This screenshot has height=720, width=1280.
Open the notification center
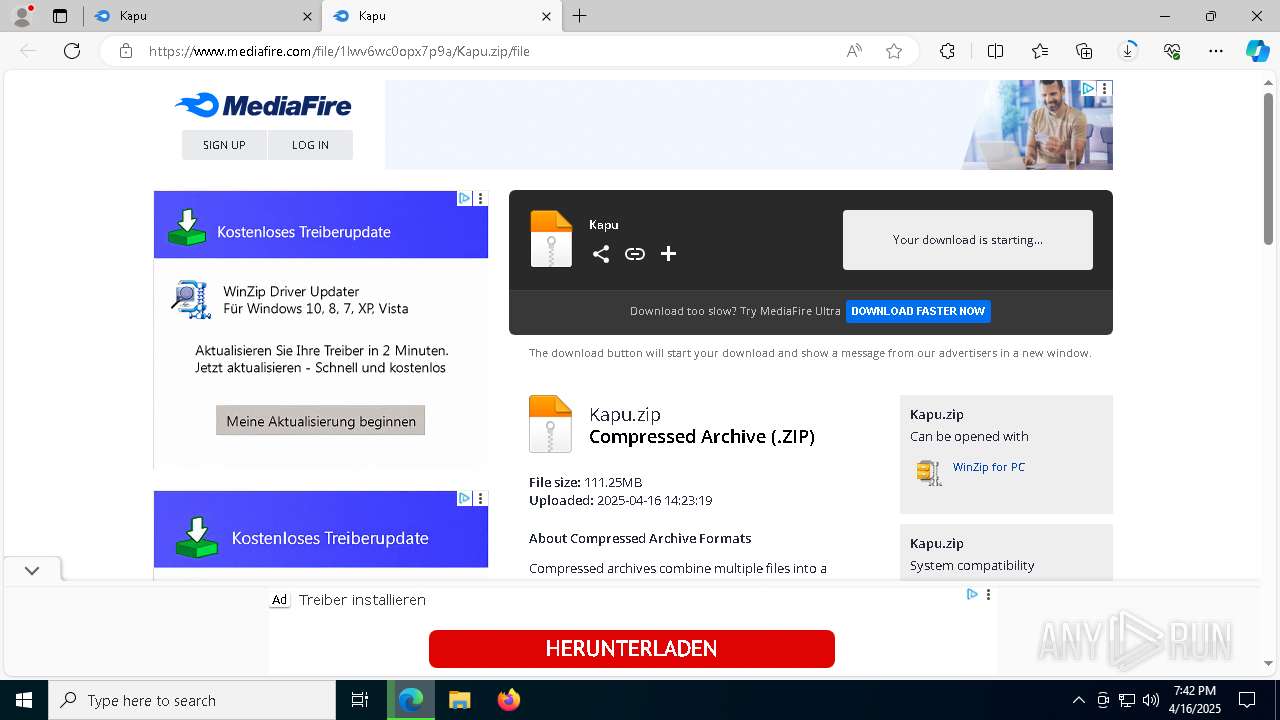click(x=1247, y=700)
